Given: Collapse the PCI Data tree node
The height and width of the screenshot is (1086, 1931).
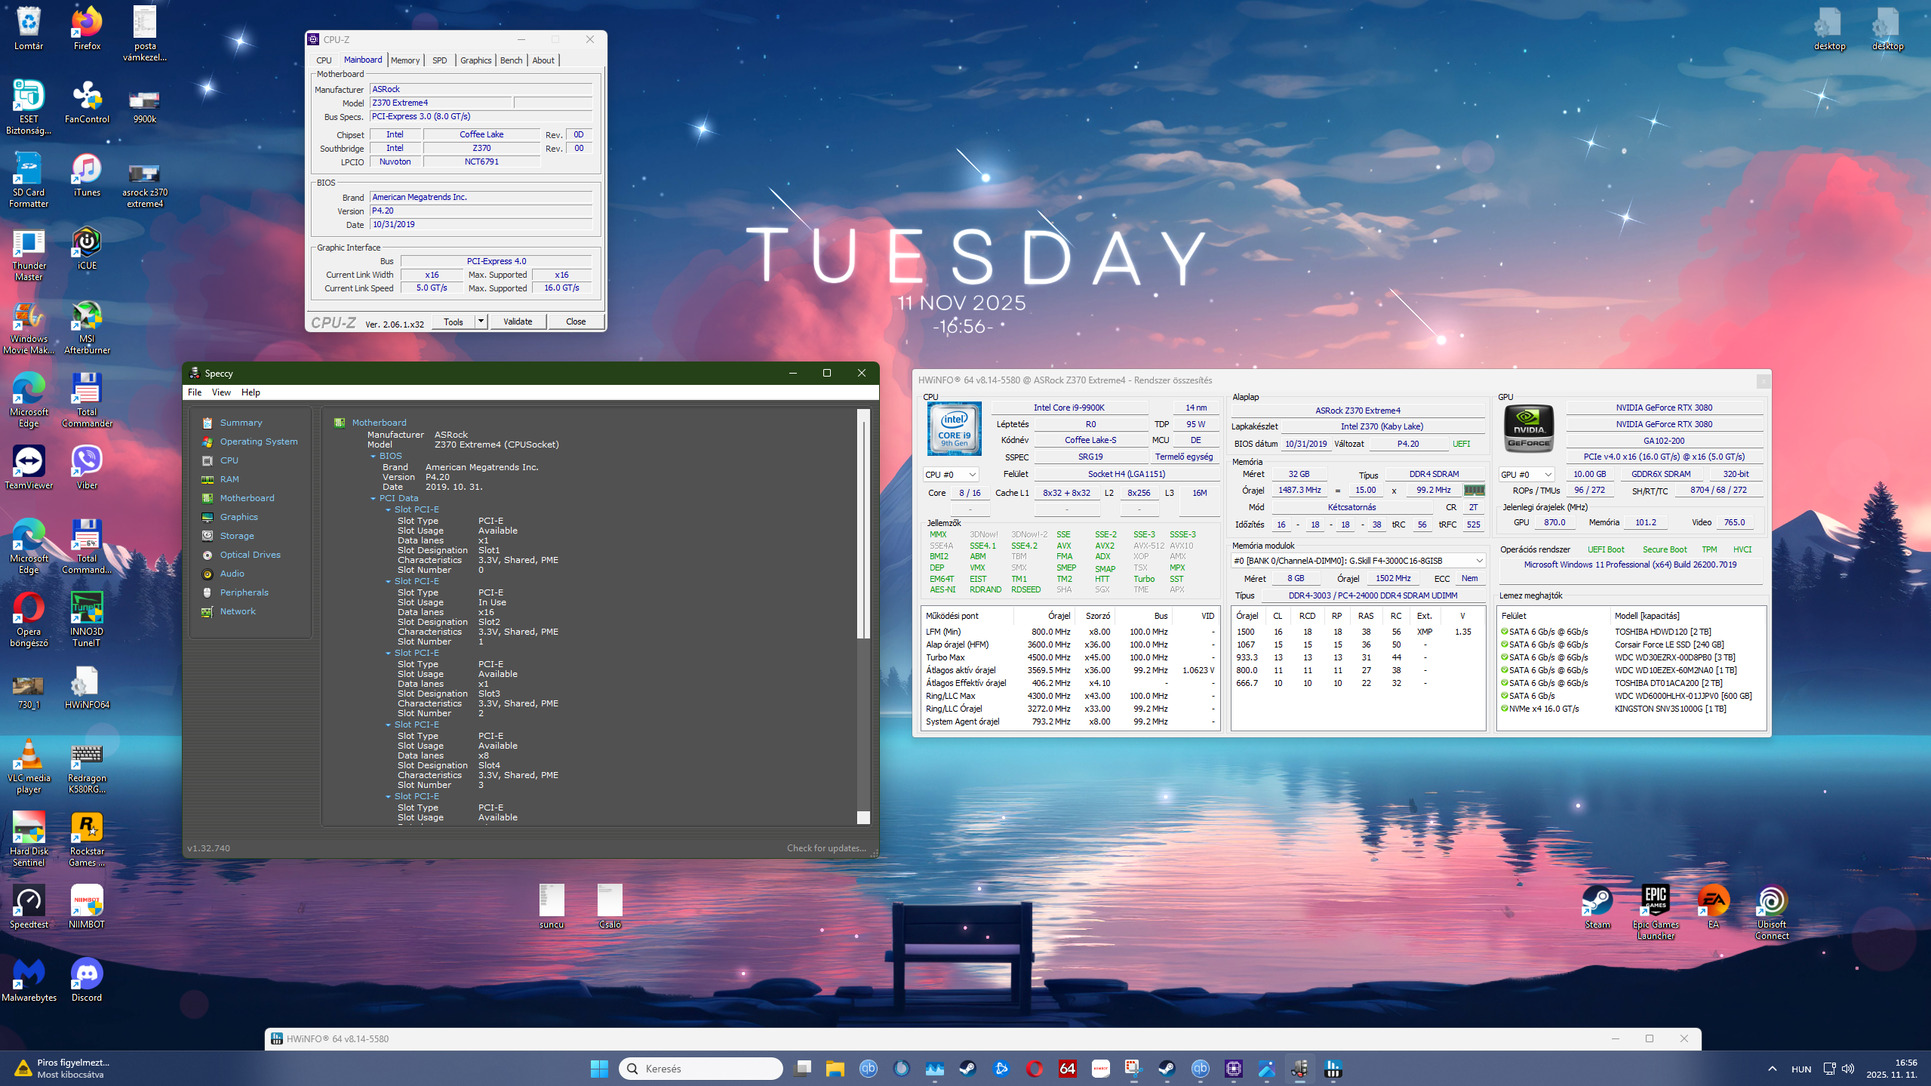Looking at the screenshot, I should (x=373, y=498).
